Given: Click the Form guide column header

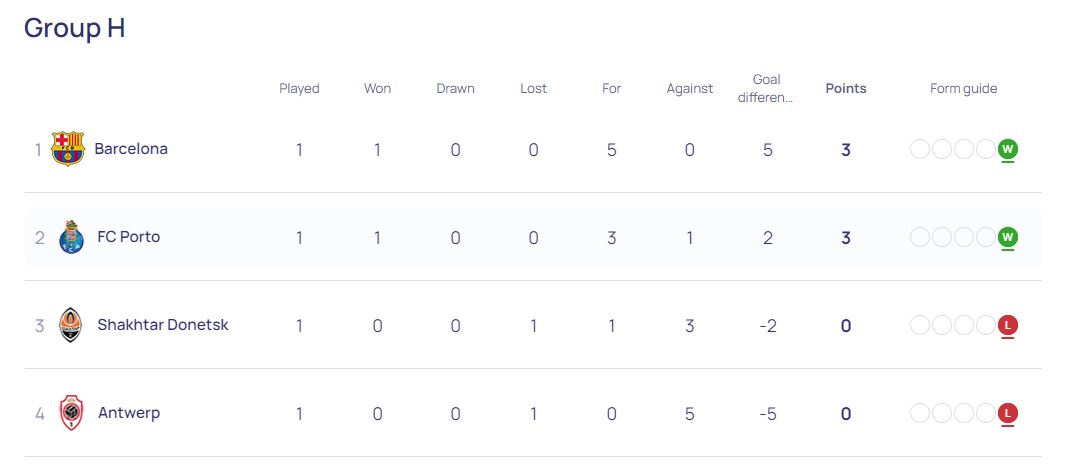Looking at the screenshot, I should pyautogui.click(x=964, y=88).
